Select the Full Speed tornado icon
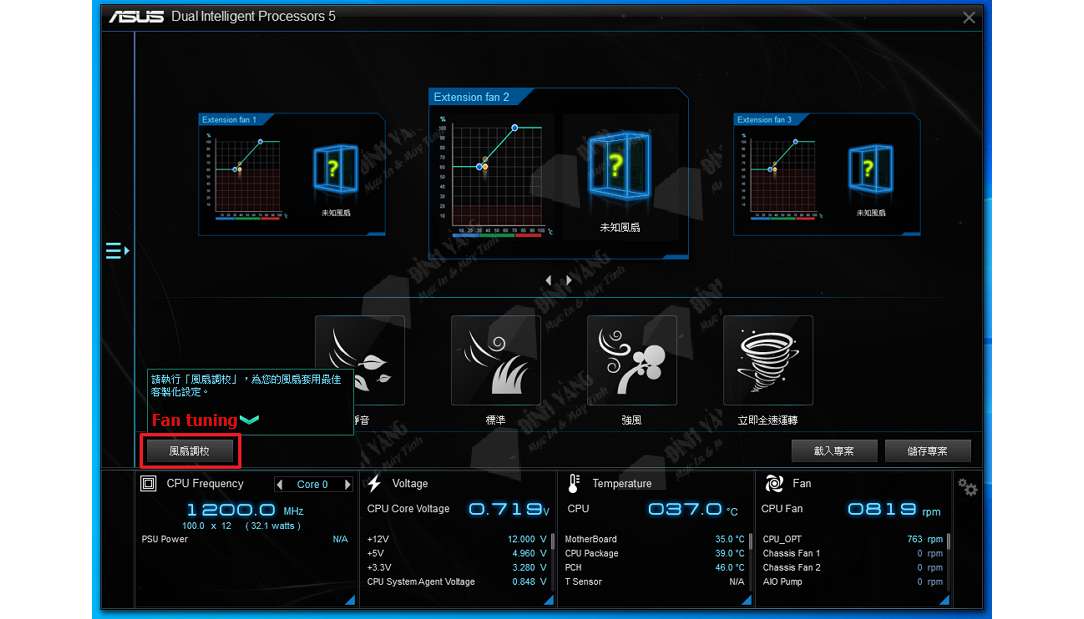The width and height of the screenshot is (1084, 619). (768, 360)
